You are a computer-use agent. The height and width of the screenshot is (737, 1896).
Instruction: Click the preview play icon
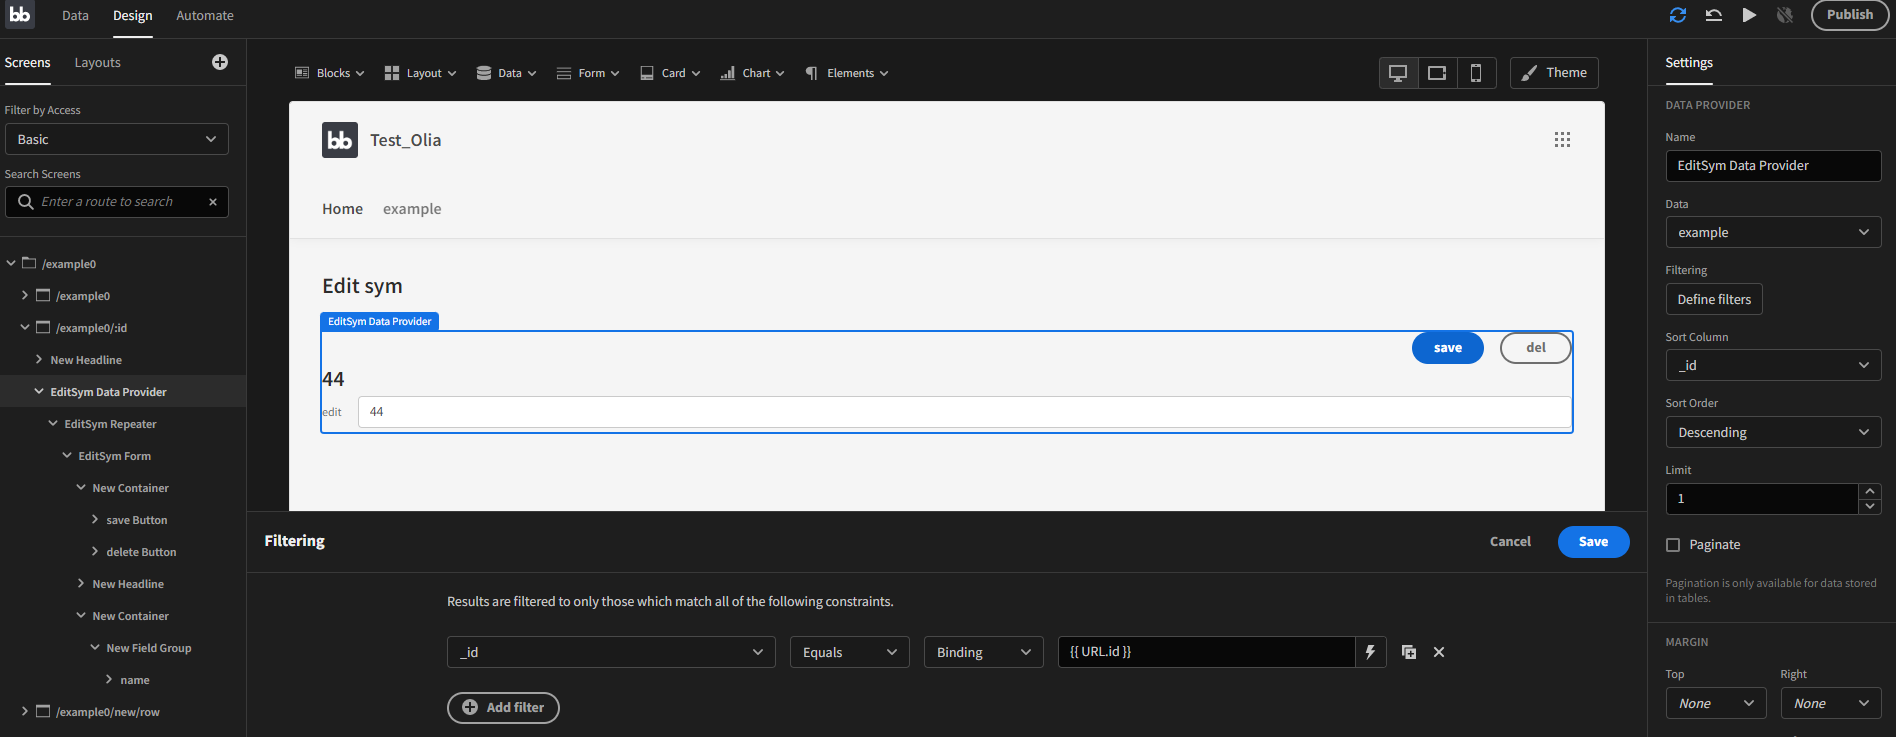click(x=1749, y=15)
